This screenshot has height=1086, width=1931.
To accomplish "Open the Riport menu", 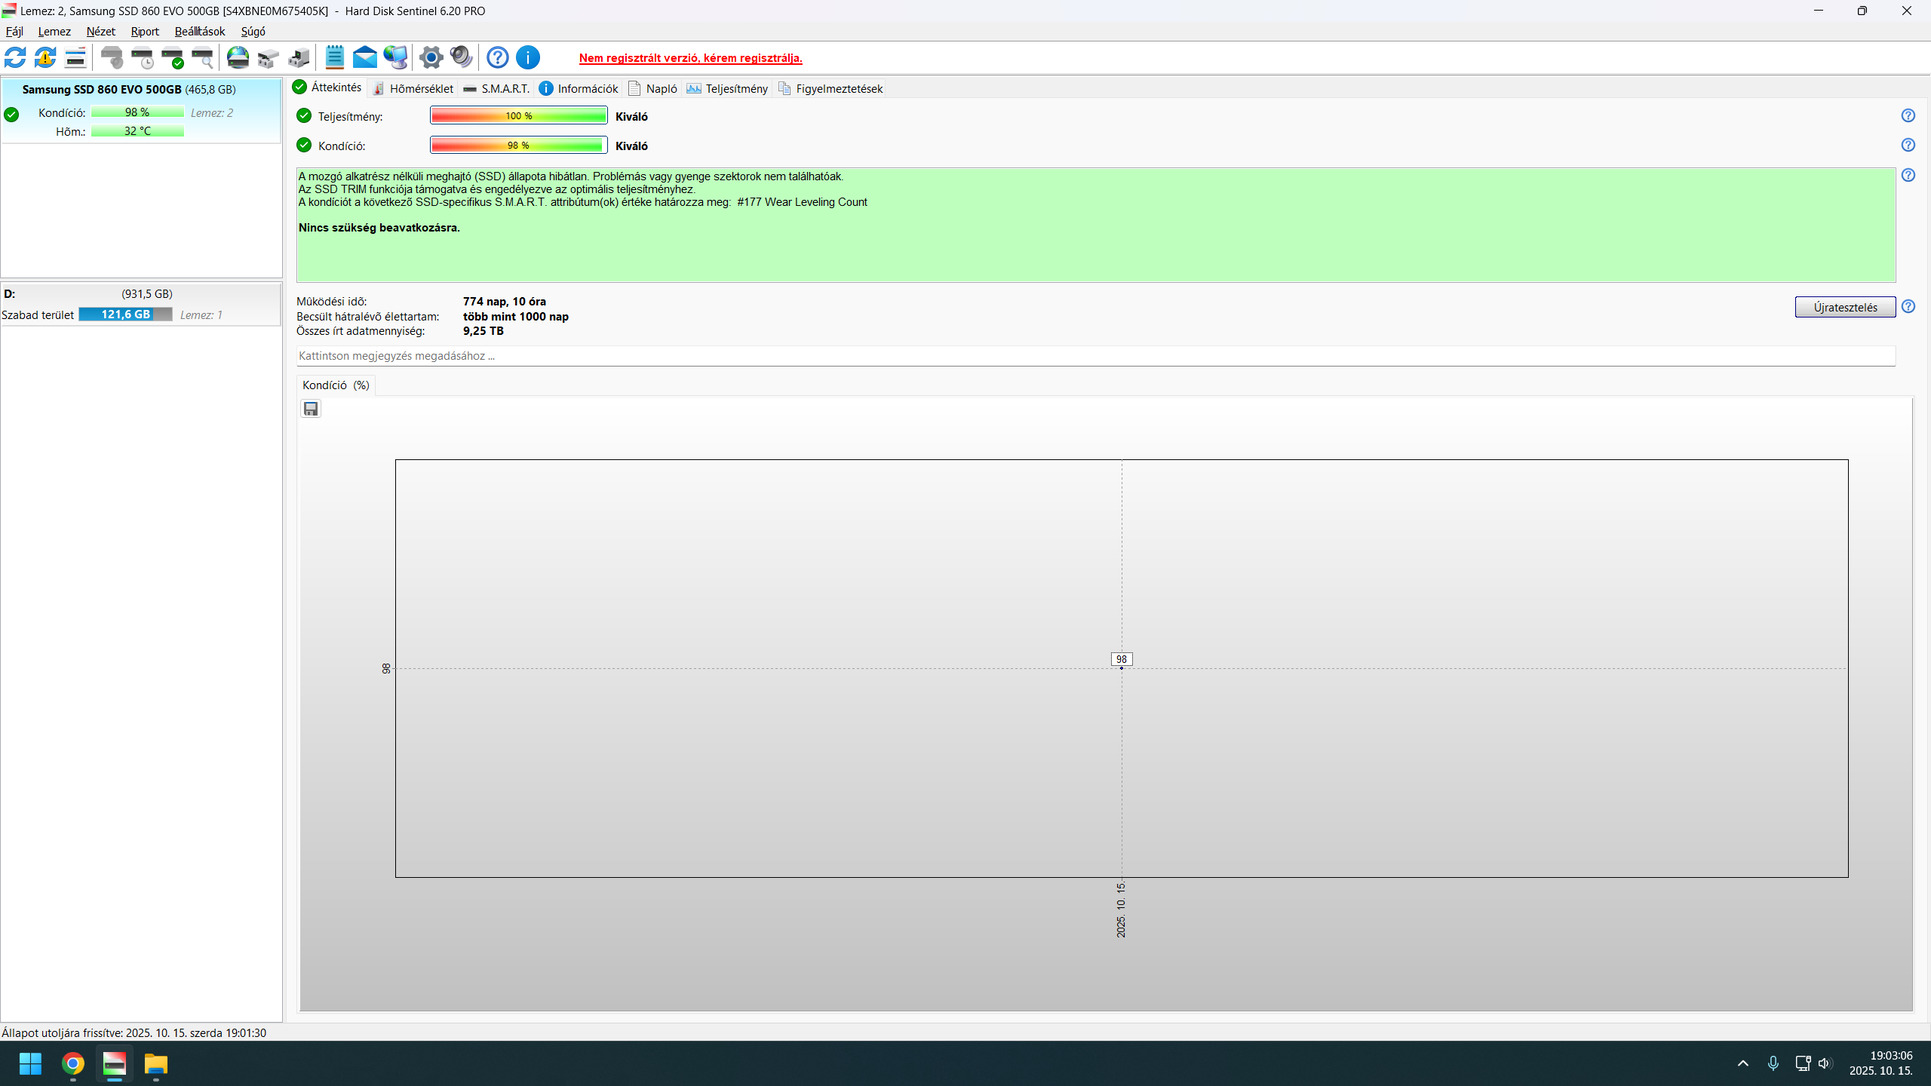I will 144,31.
